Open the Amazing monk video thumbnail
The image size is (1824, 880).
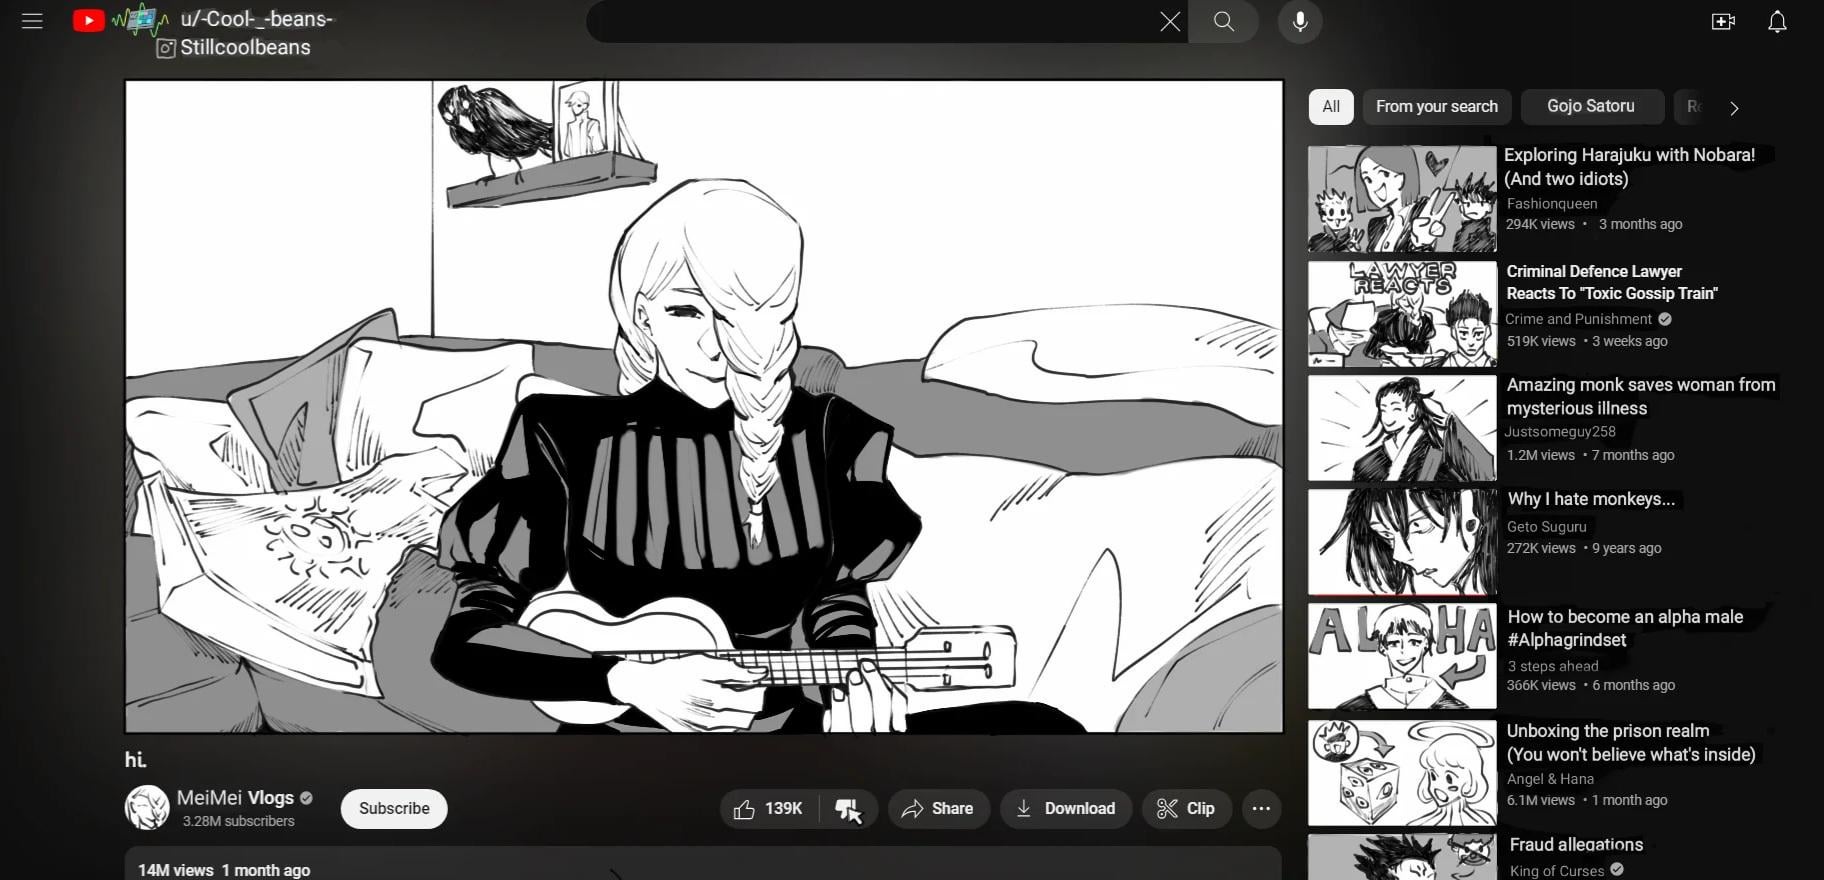(1402, 428)
